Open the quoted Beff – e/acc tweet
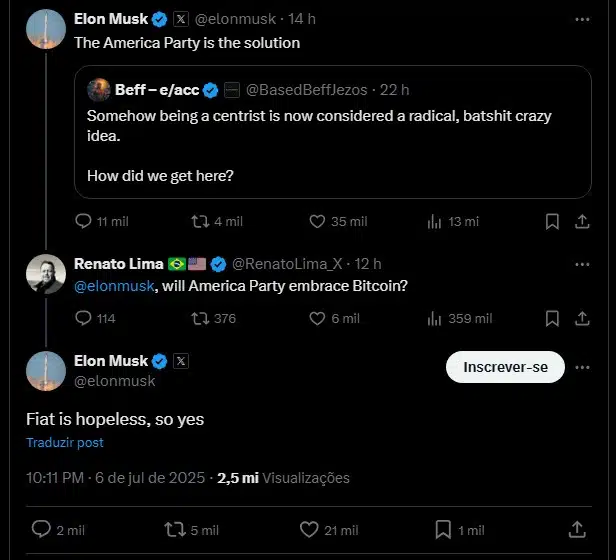Image resolution: width=616 pixels, height=560 pixels. click(333, 132)
